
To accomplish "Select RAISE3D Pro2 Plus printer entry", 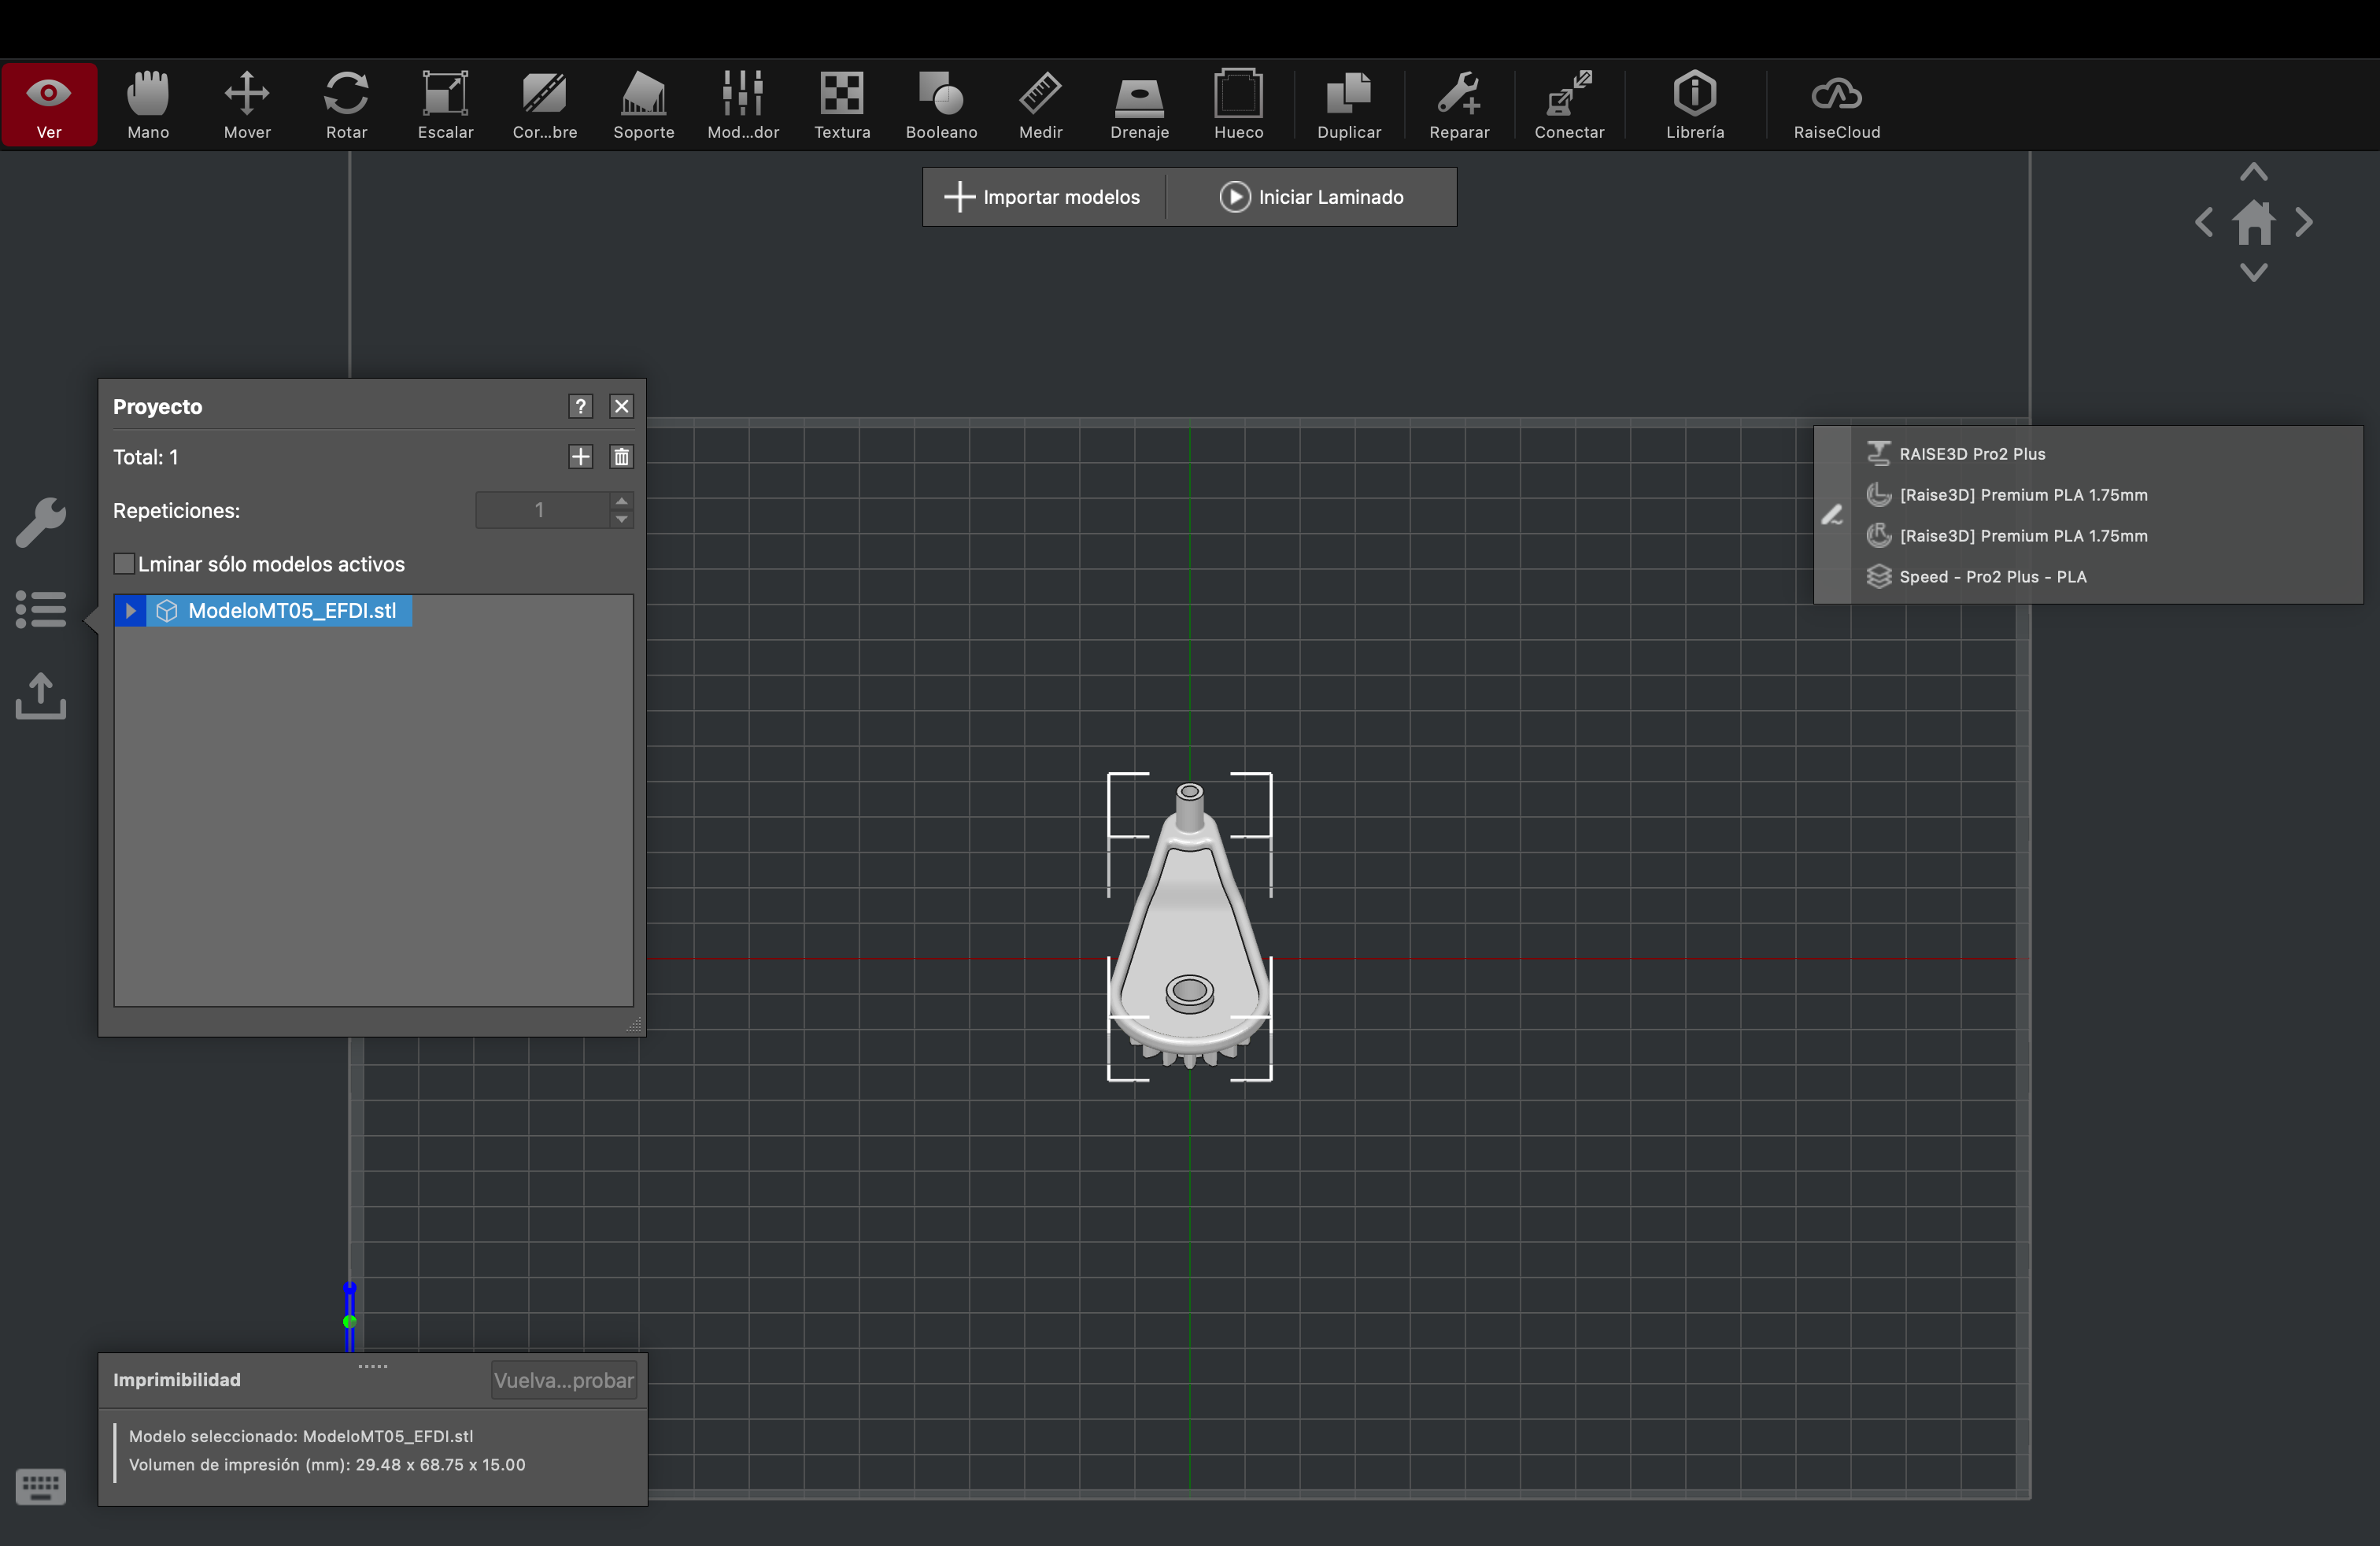I will tap(1971, 454).
